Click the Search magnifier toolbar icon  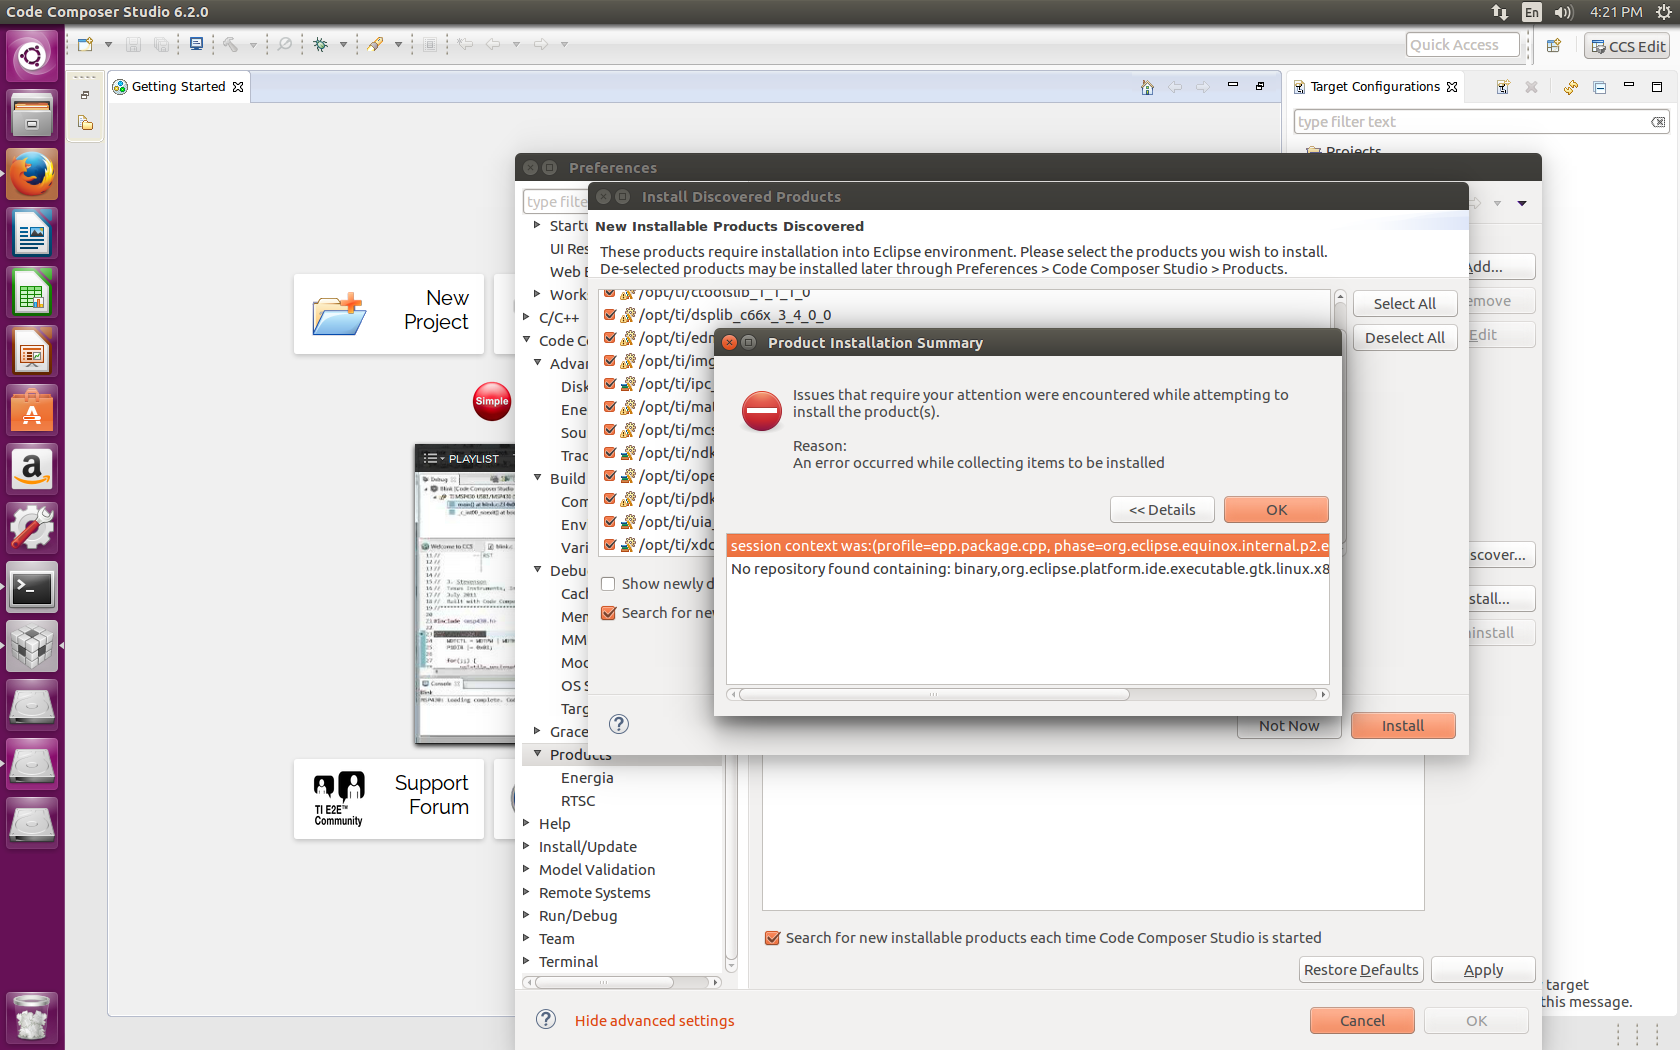pos(284,44)
